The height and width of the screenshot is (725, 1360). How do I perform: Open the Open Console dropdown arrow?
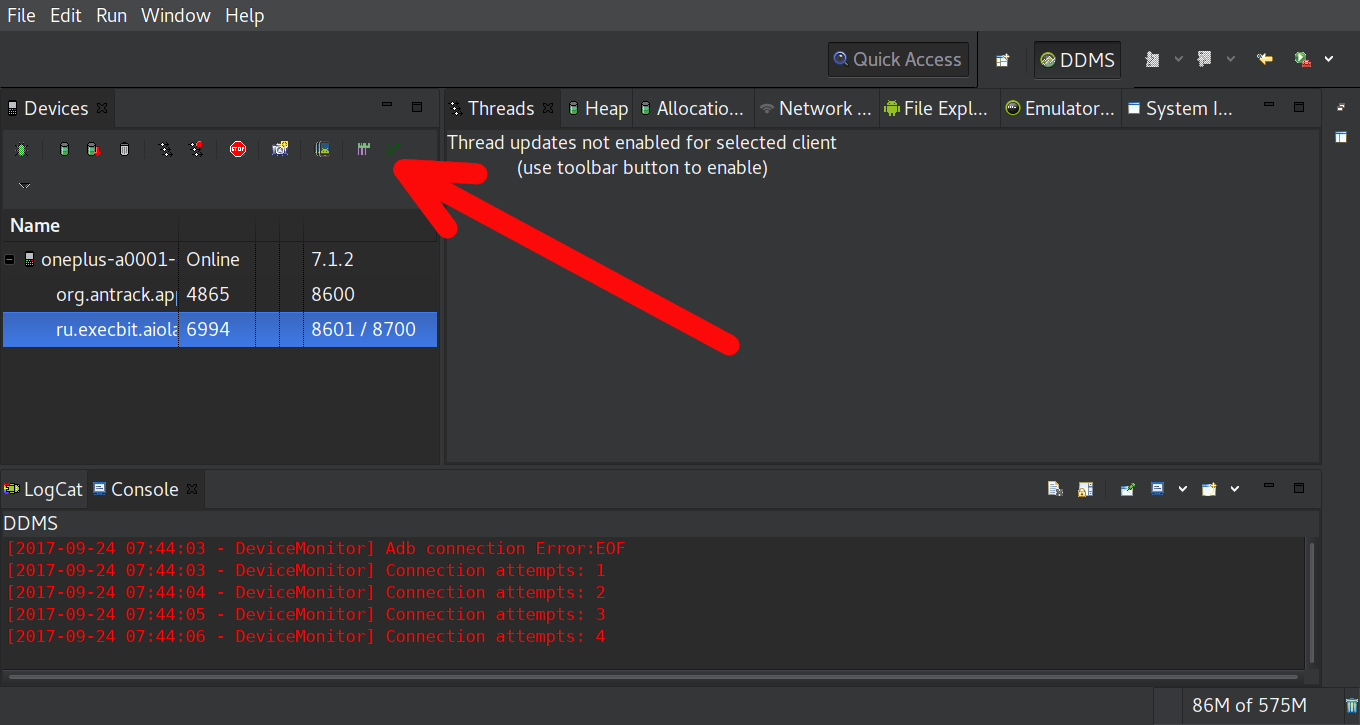(x=1235, y=489)
